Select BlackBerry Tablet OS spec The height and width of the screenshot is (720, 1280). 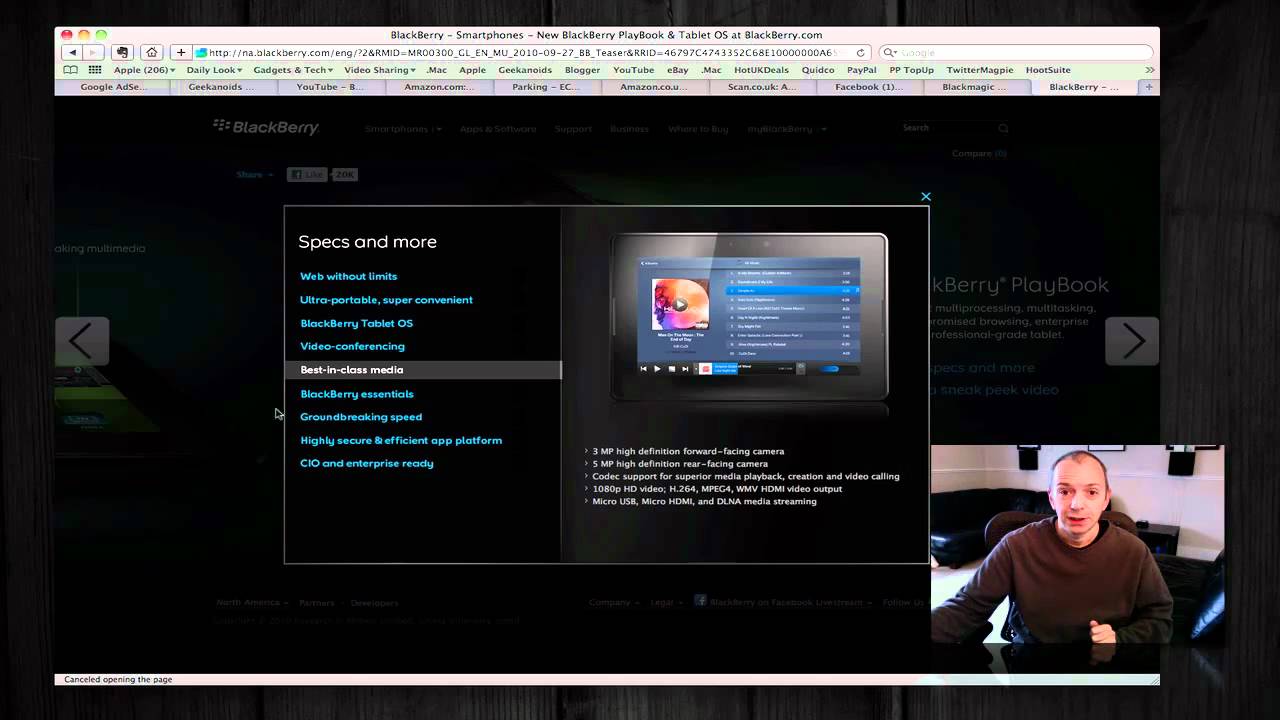(x=356, y=323)
